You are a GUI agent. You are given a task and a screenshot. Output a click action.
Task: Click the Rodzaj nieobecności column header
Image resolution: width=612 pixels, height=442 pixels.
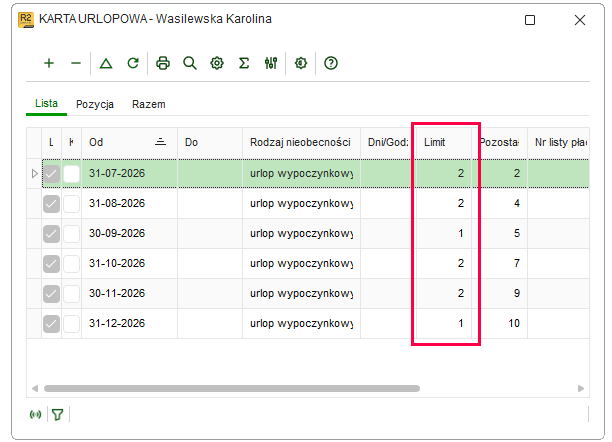pyautogui.click(x=301, y=143)
